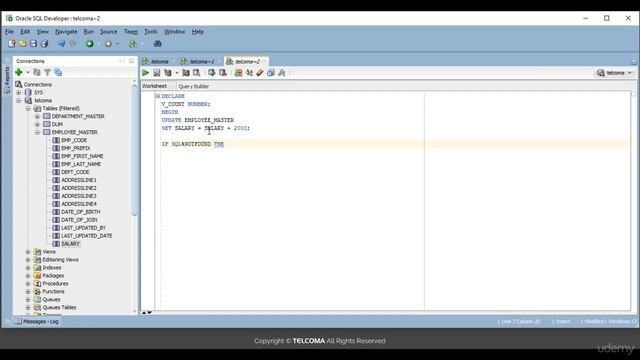
Task: Expand the DEPARTMENT_MASTER table node
Action: coord(37,116)
